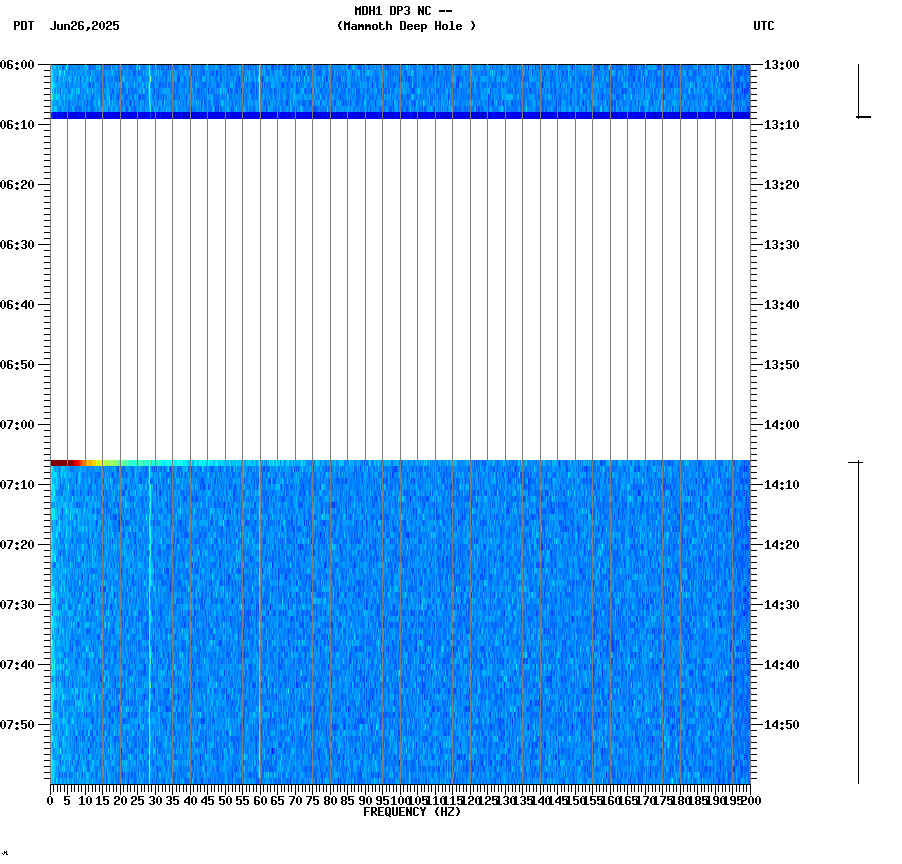The image size is (902, 864).
Task: Click the UTC timezone label
Action: (x=765, y=27)
